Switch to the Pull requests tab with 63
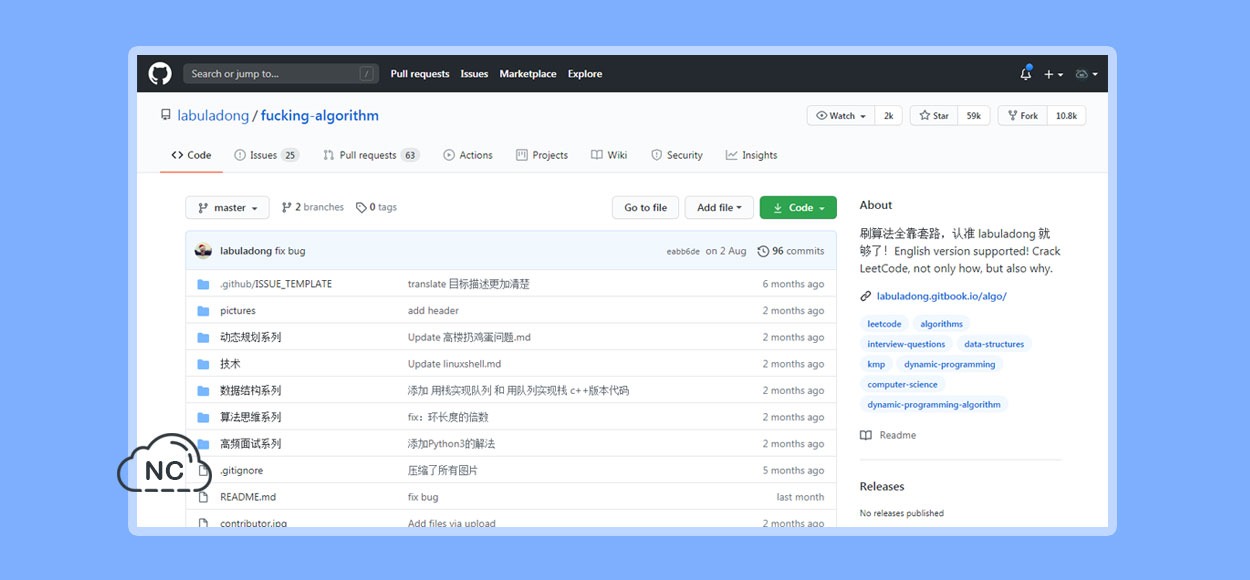The width and height of the screenshot is (1250, 580). pyautogui.click(x=371, y=155)
